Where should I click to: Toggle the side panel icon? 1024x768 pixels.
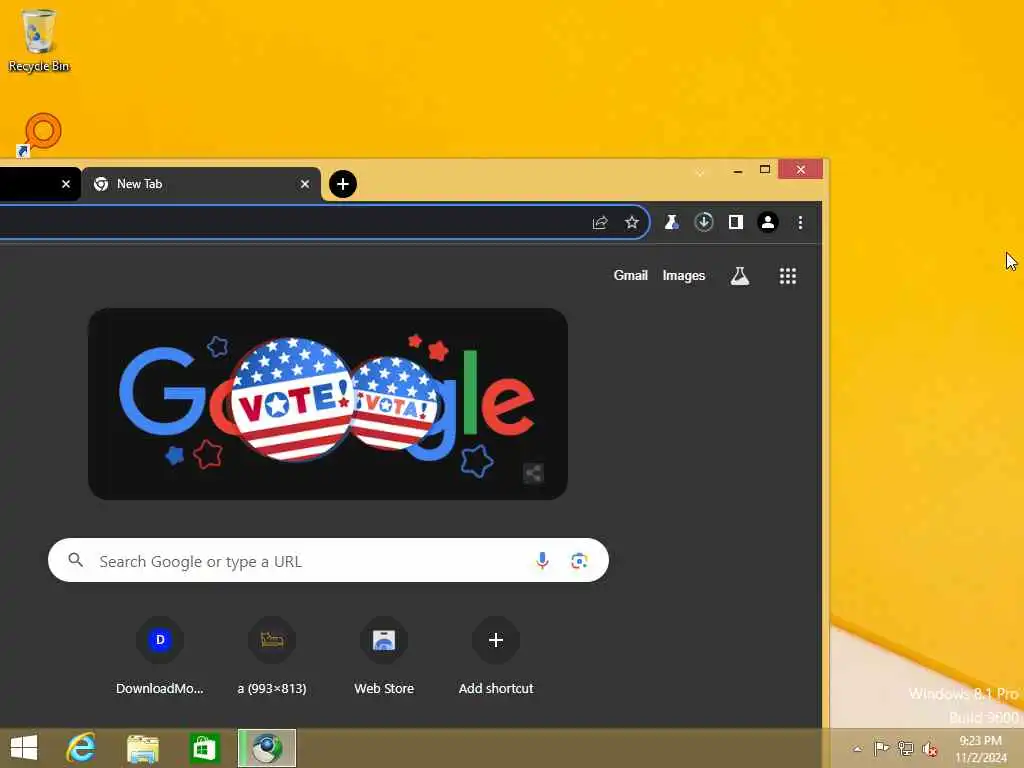736,223
